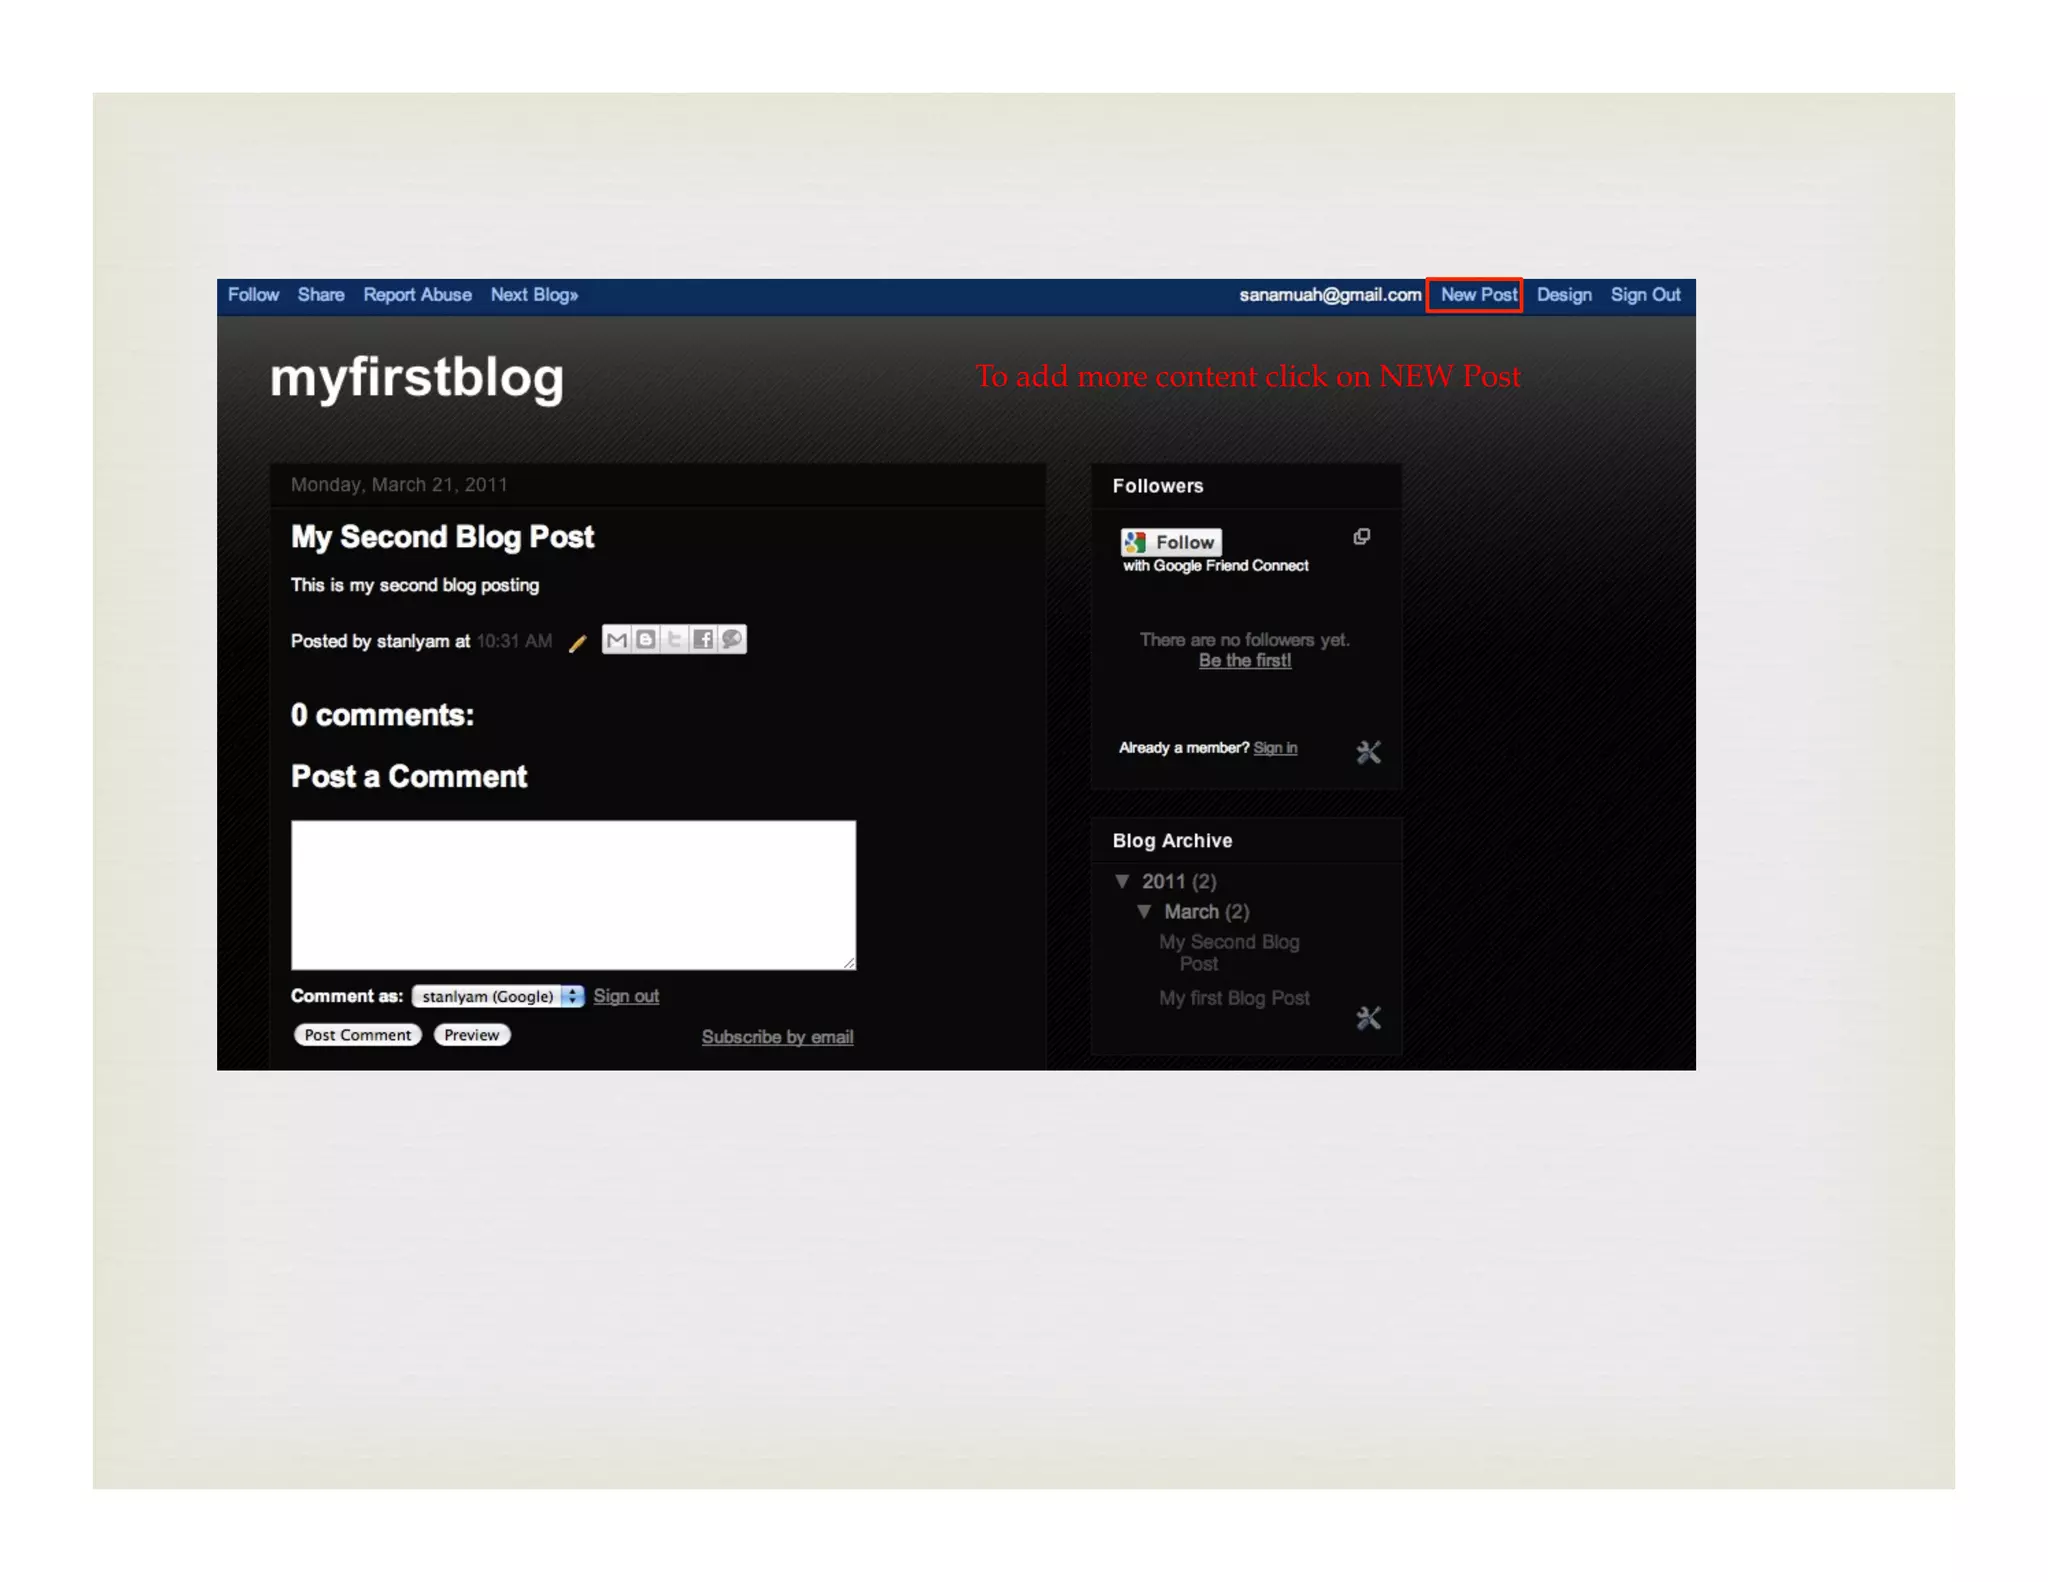Click New Post in navbar
The image size is (2048, 1582).
tap(1478, 295)
